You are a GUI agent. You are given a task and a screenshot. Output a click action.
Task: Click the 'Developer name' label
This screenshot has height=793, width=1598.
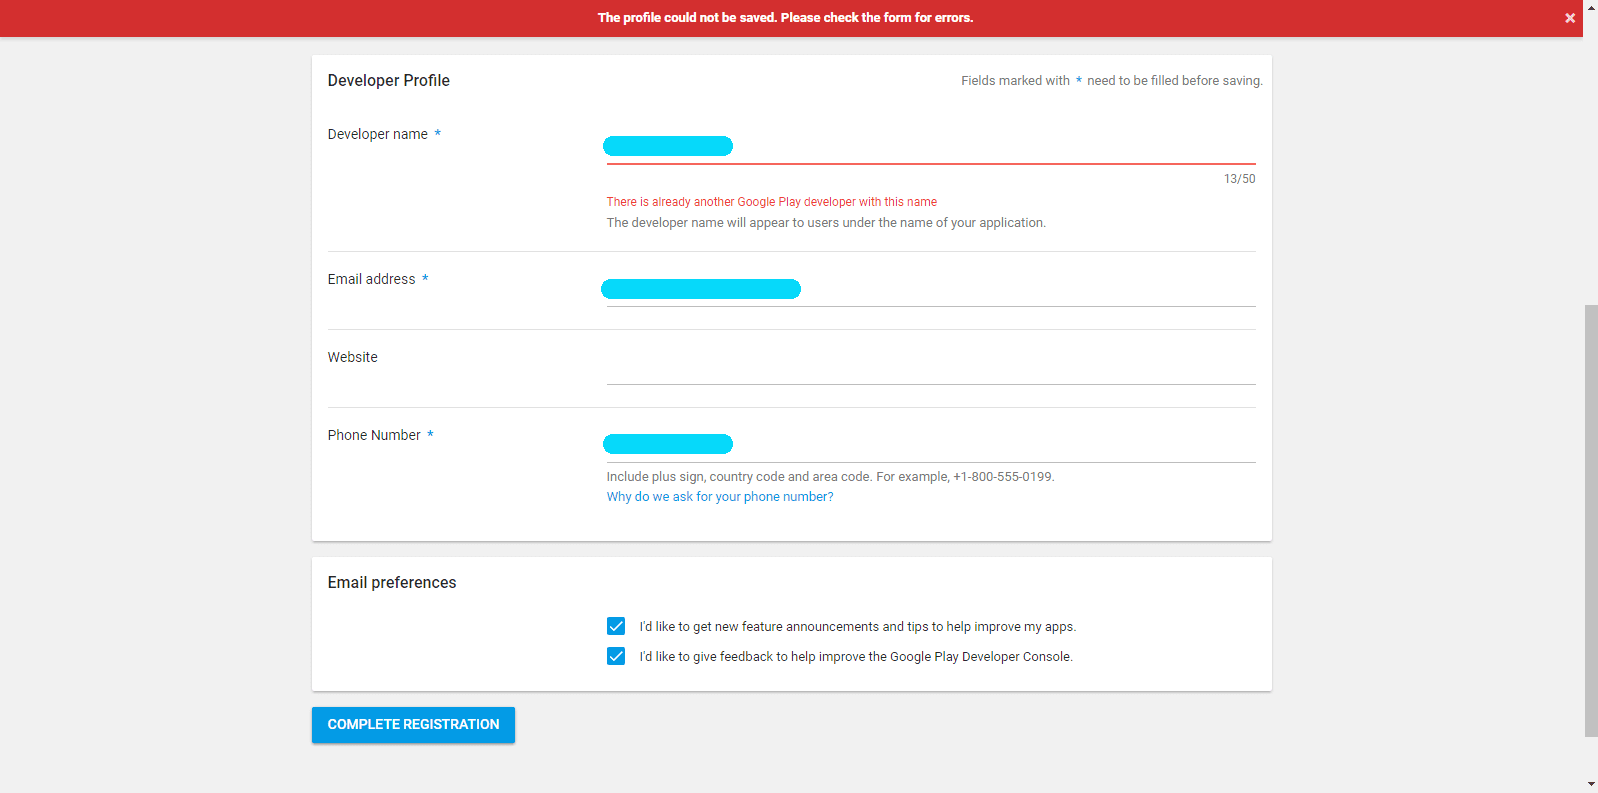(x=378, y=134)
